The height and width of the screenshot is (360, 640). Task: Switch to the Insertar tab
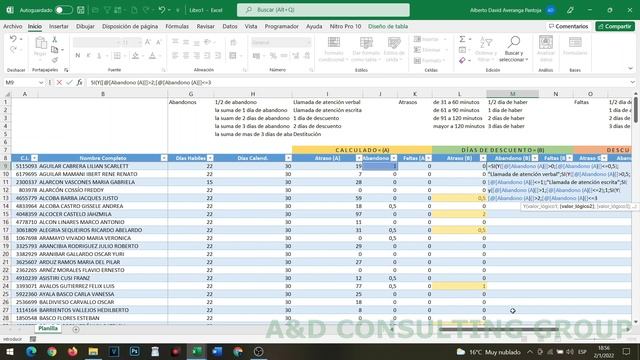[59, 26]
